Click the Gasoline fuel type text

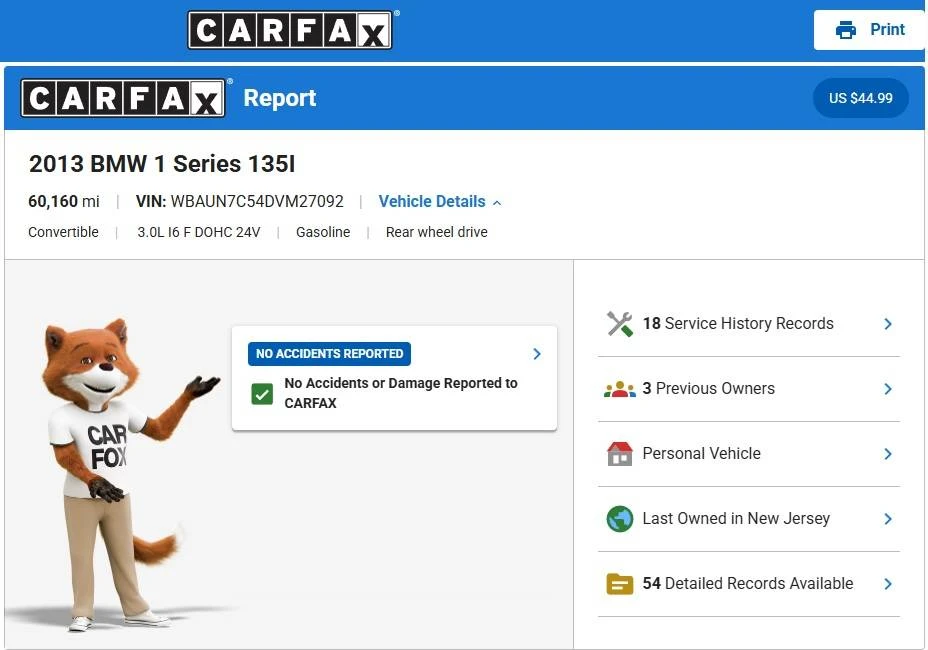(x=323, y=232)
